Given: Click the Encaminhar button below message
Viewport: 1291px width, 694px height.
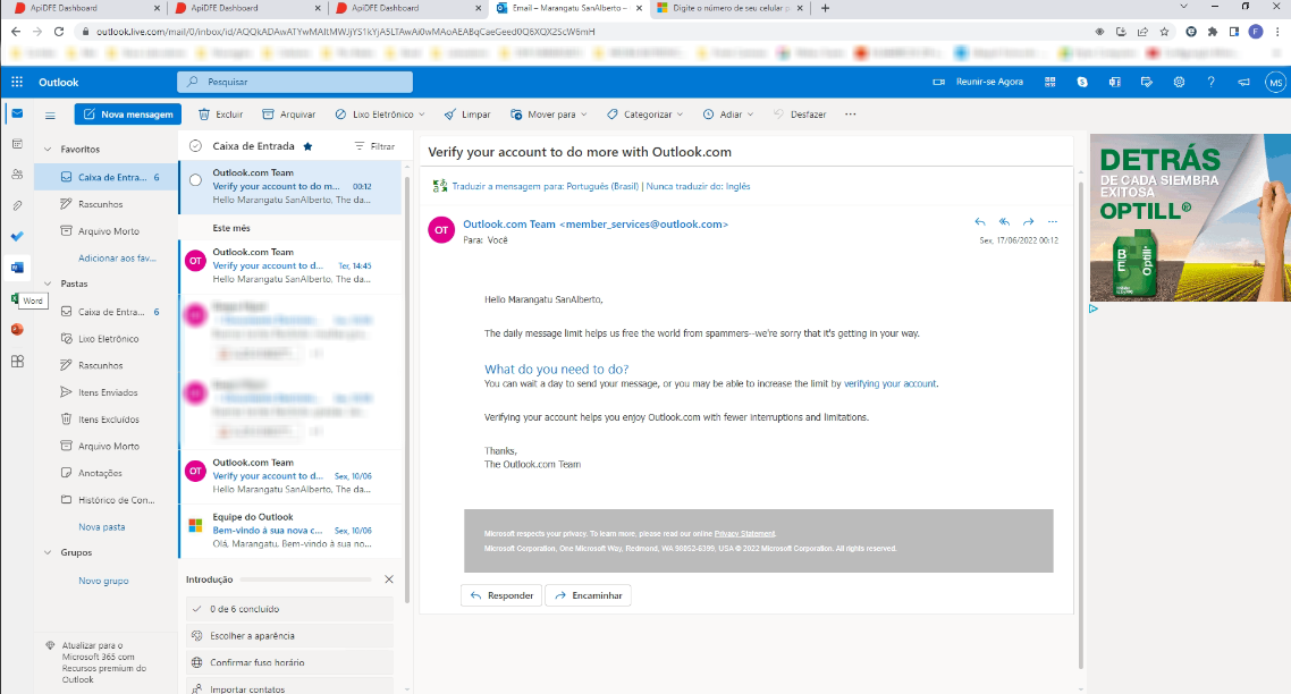Looking at the screenshot, I should click(x=588, y=595).
